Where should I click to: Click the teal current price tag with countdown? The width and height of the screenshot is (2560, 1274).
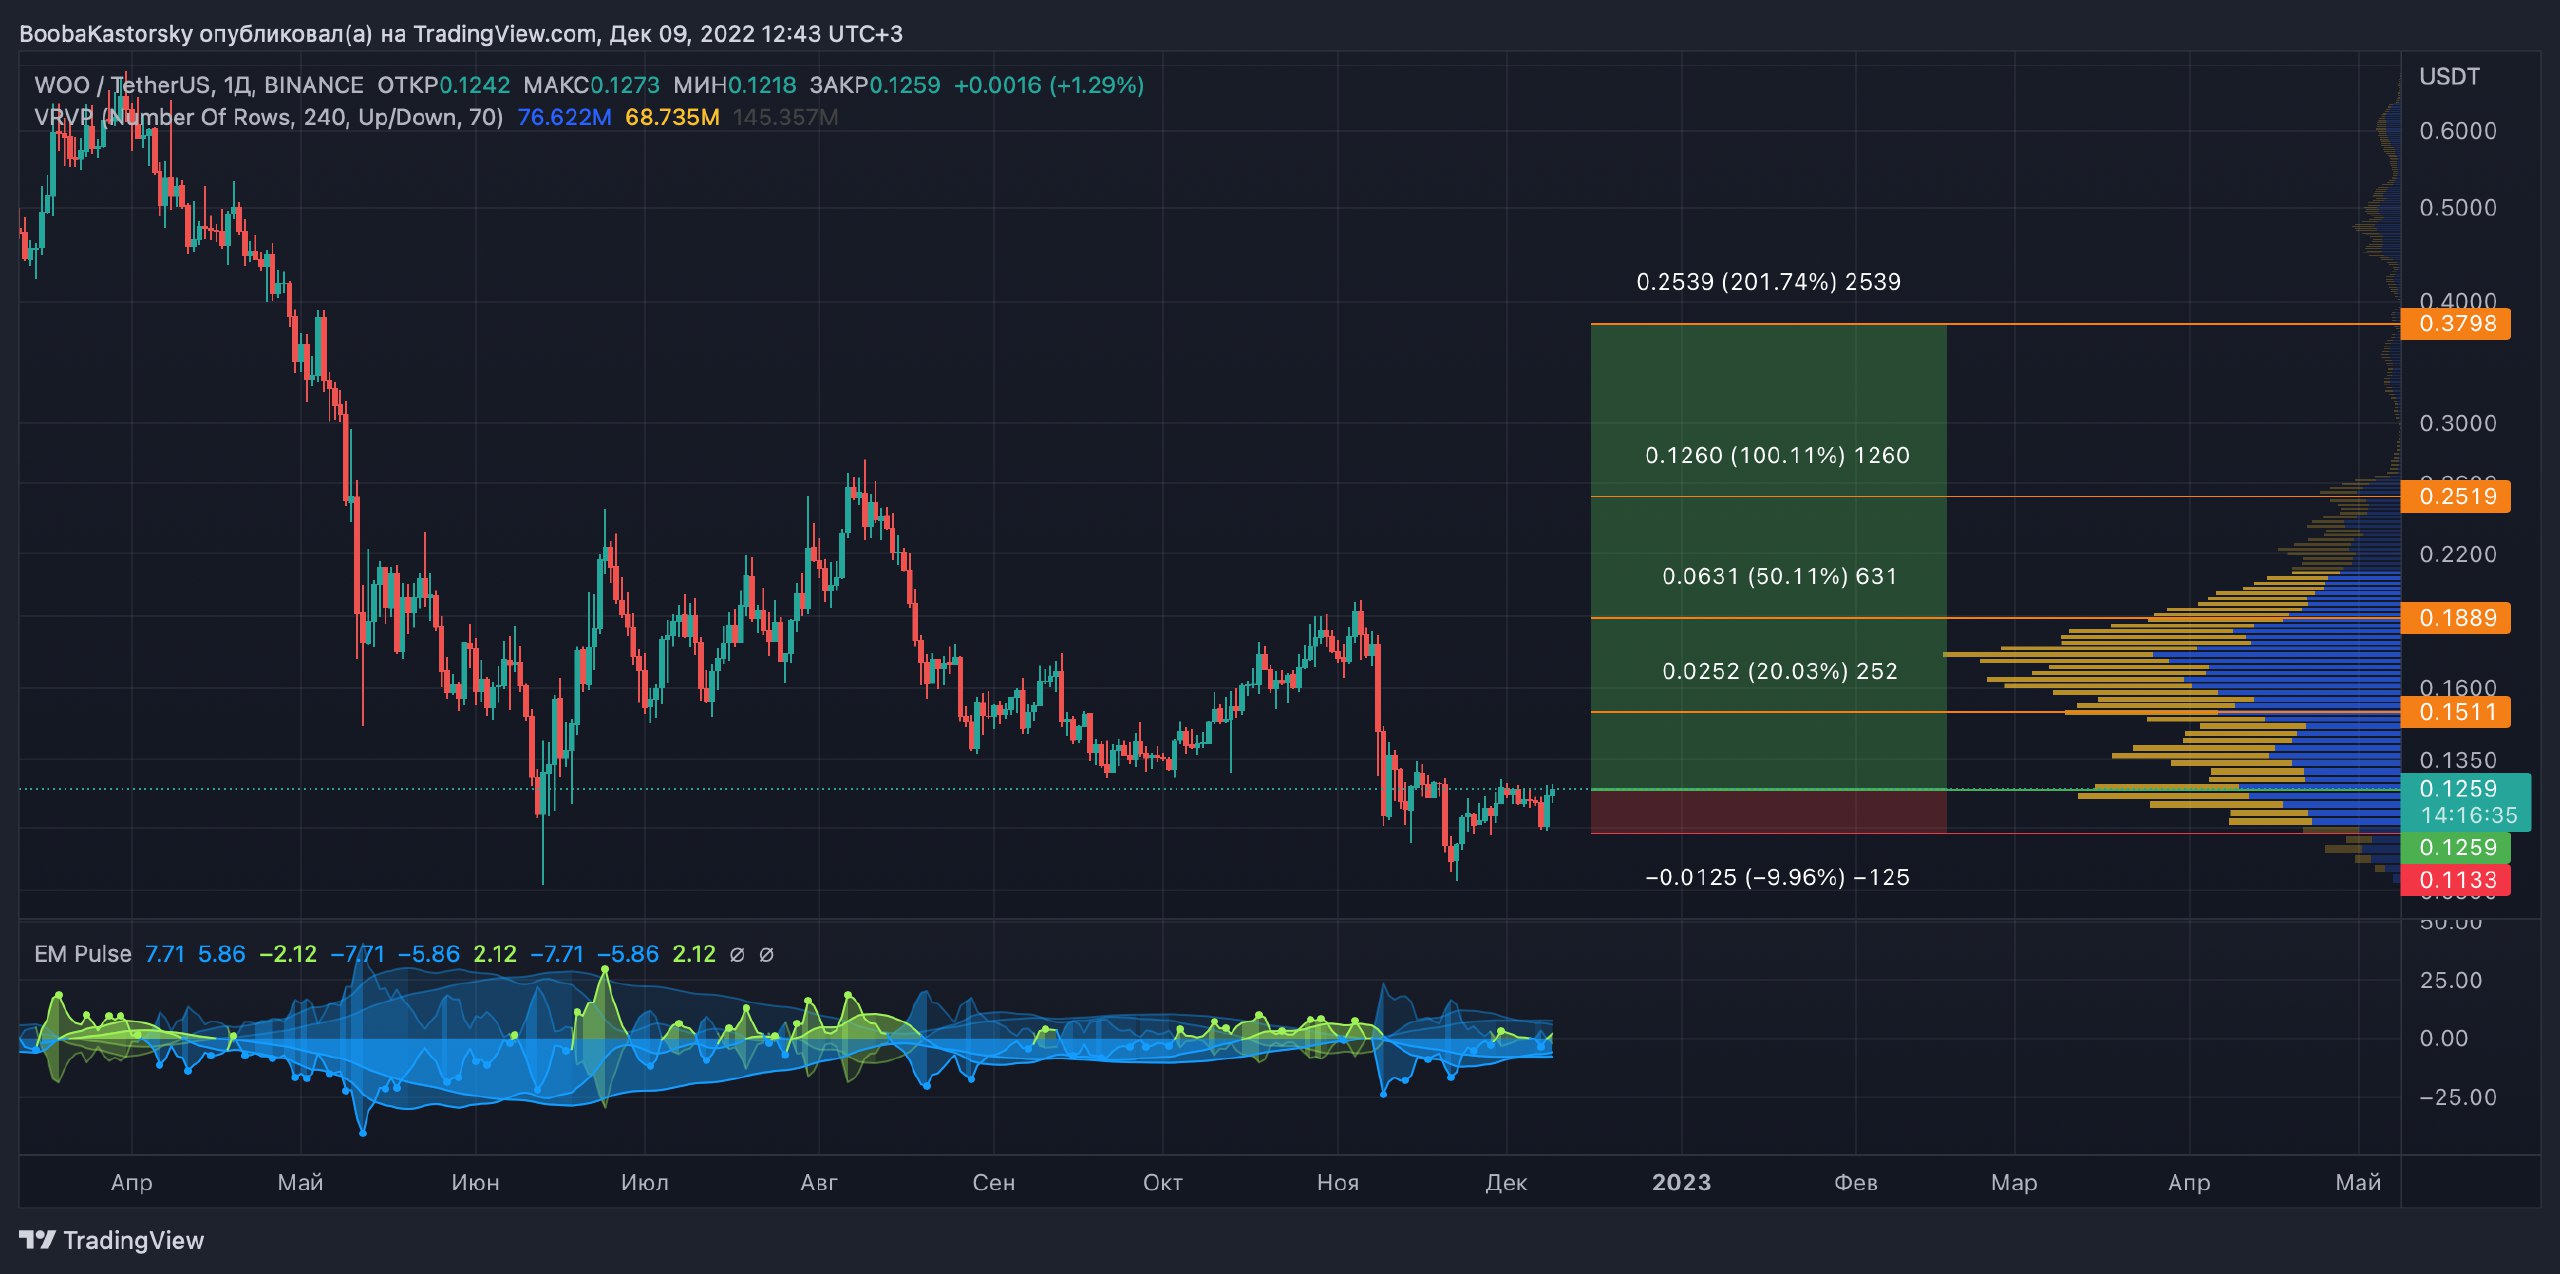(x=2465, y=802)
